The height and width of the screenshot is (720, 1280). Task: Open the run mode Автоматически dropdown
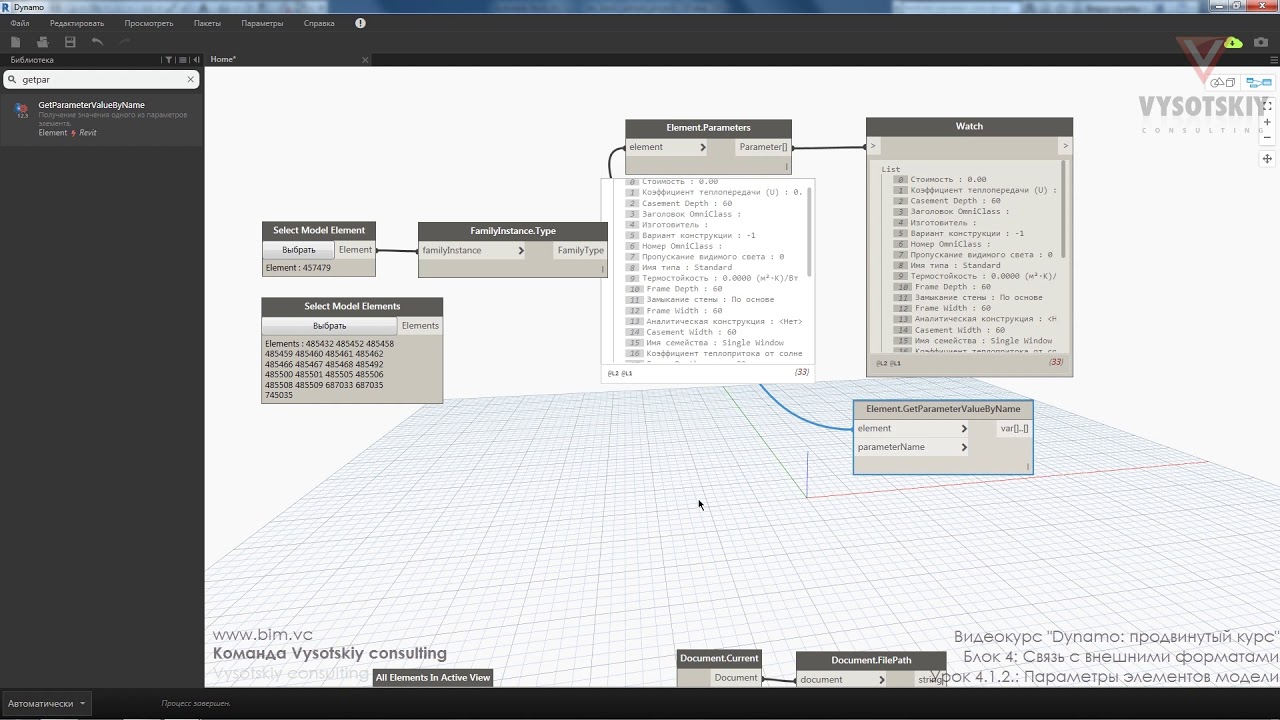pos(46,703)
